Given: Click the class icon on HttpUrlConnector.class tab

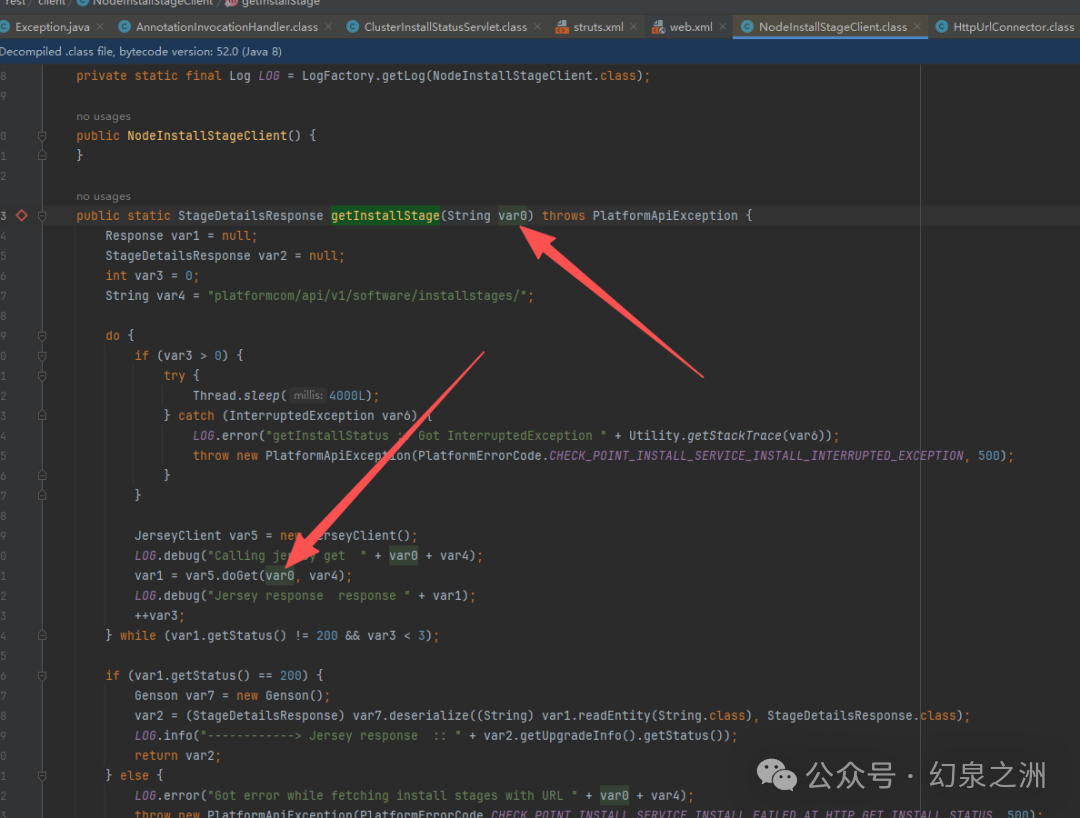Looking at the screenshot, I should tap(942, 27).
